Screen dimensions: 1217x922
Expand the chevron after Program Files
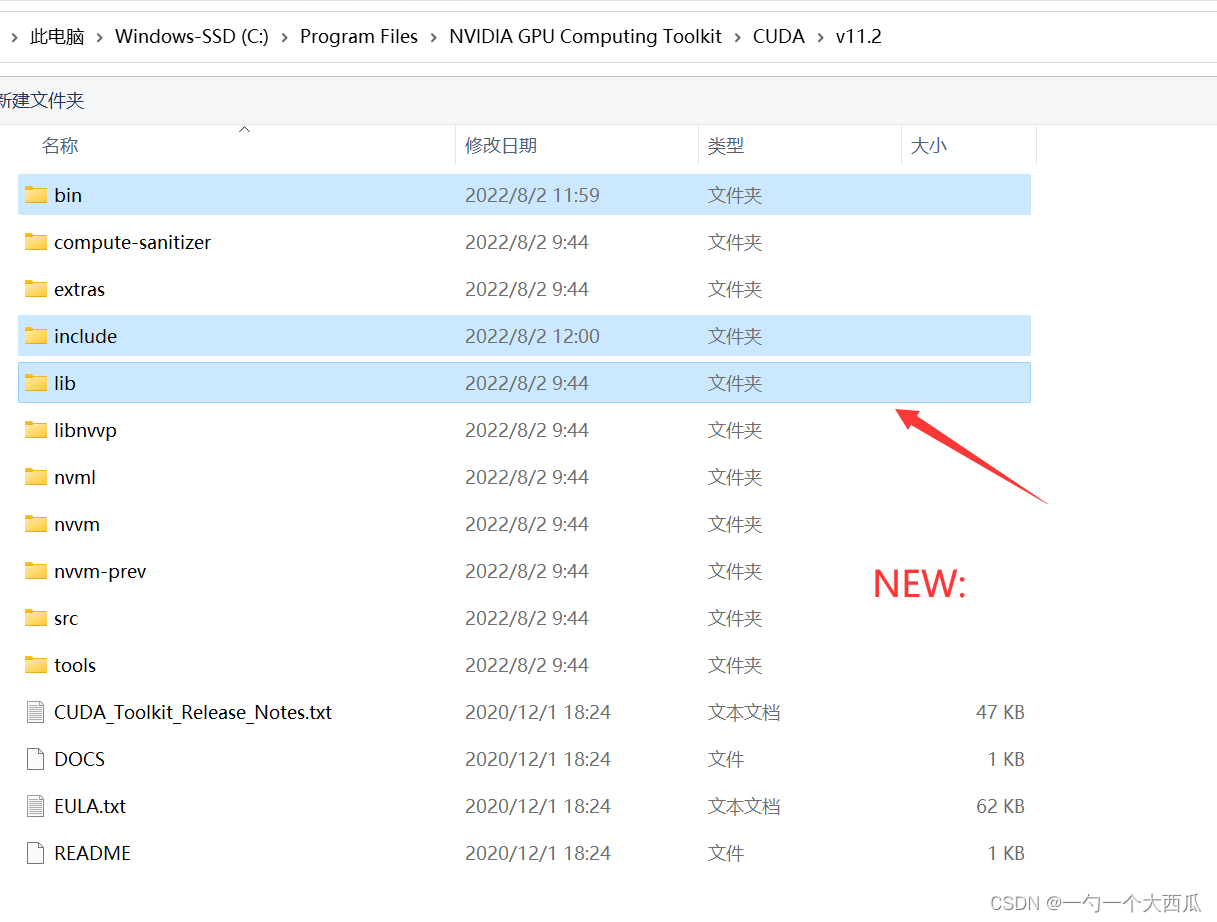click(x=434, y=37)
